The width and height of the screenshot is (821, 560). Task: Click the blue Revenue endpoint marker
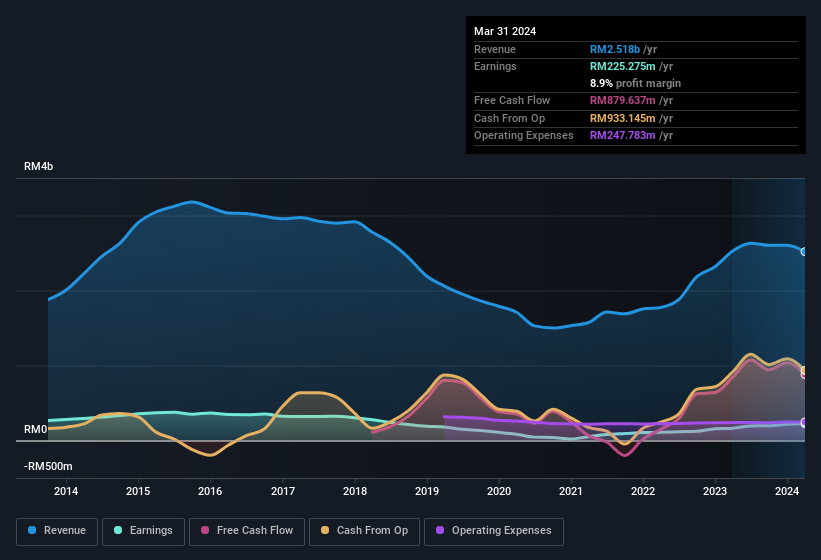(x=804, y=252)
